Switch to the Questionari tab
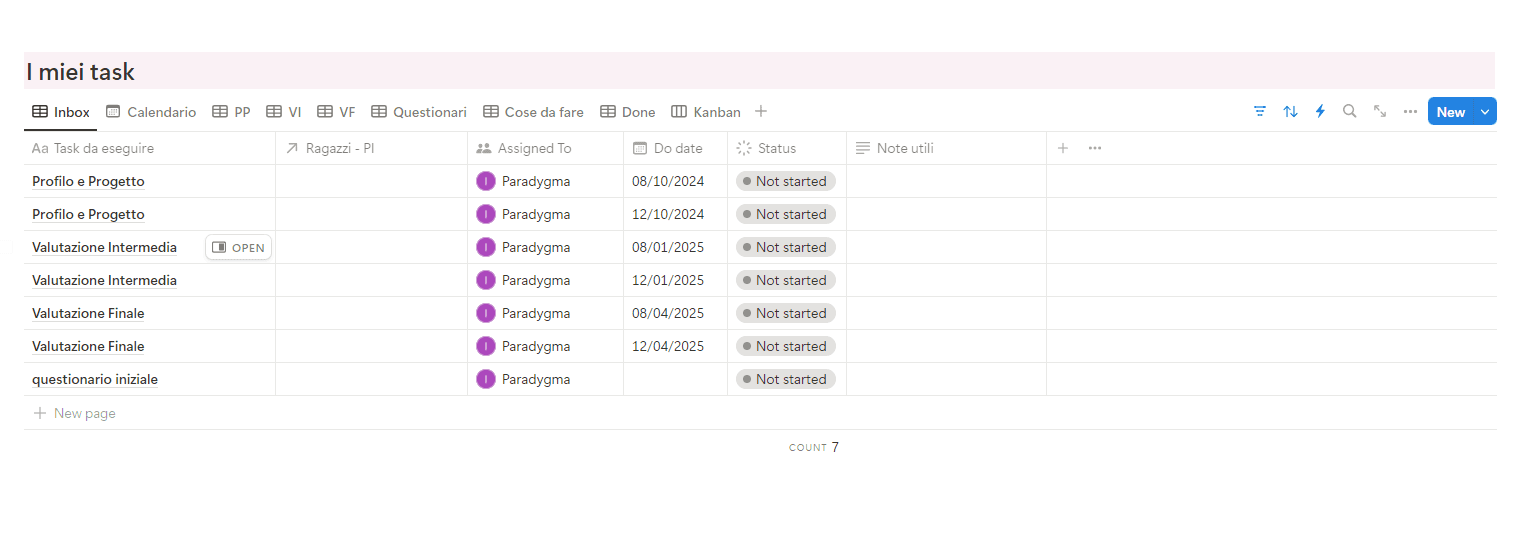The image size is (1519, 554). click(419, 112)
